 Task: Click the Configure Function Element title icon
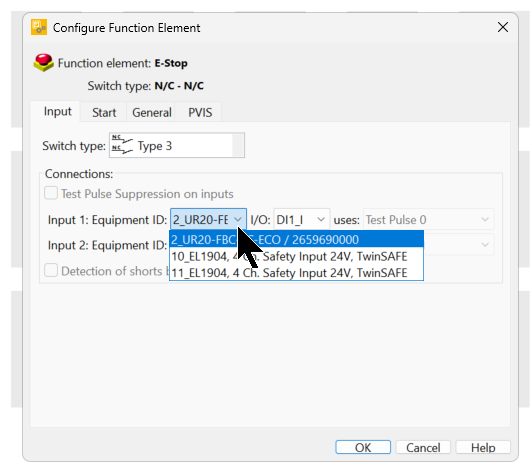pos(39,27)
